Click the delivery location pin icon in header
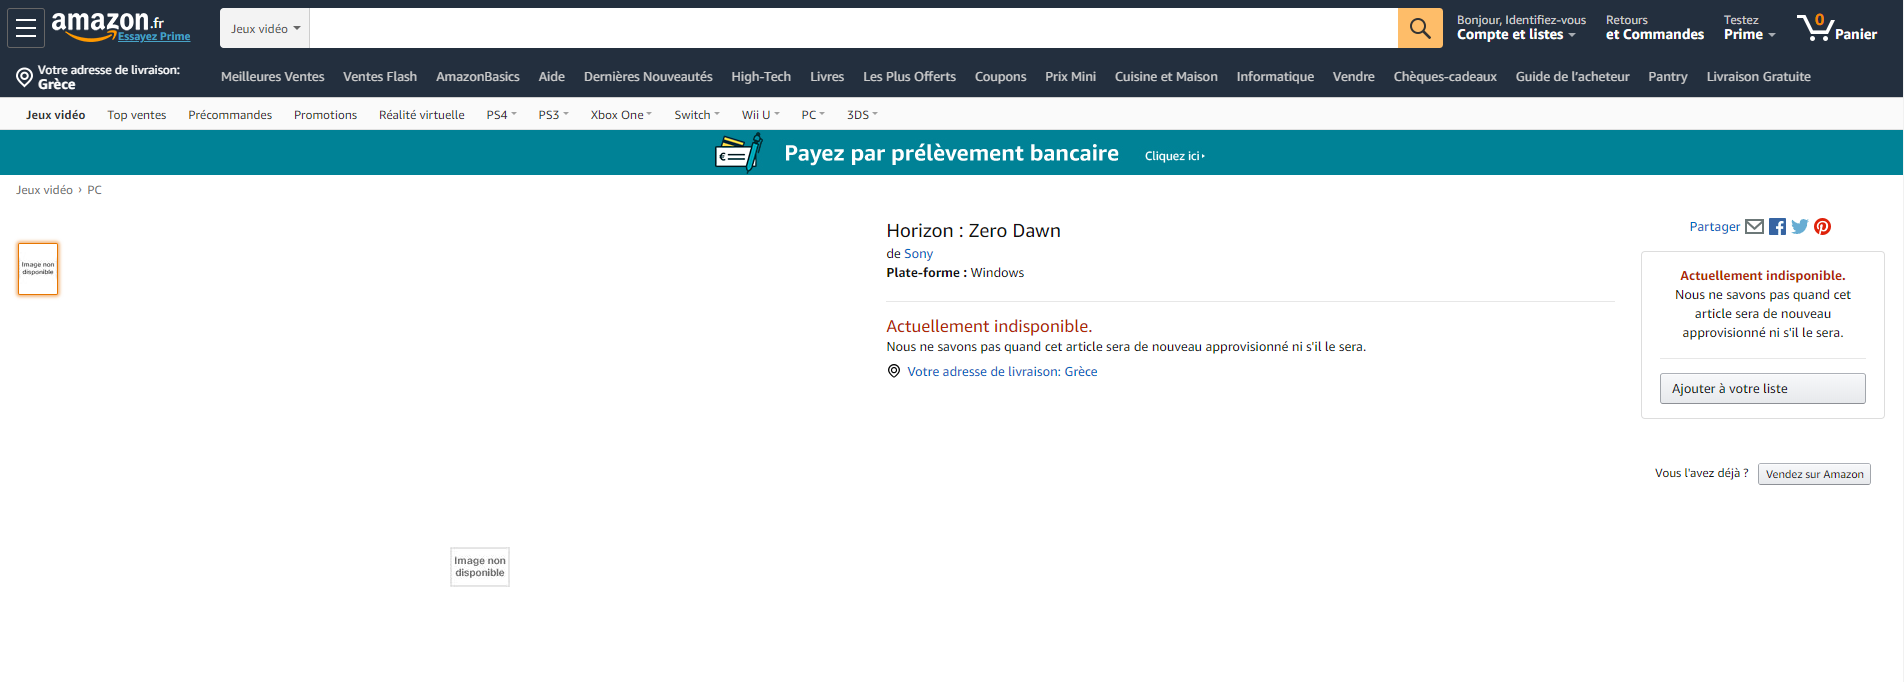This screenshot has width=1904, height=682. 25,77
